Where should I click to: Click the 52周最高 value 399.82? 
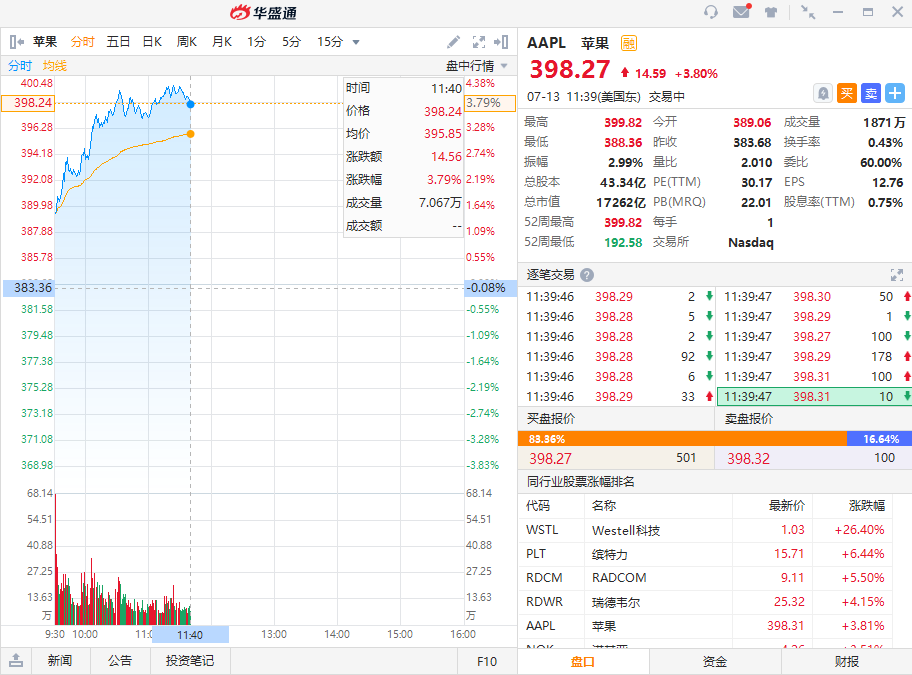pyautogui.click(x=623, y=223)
